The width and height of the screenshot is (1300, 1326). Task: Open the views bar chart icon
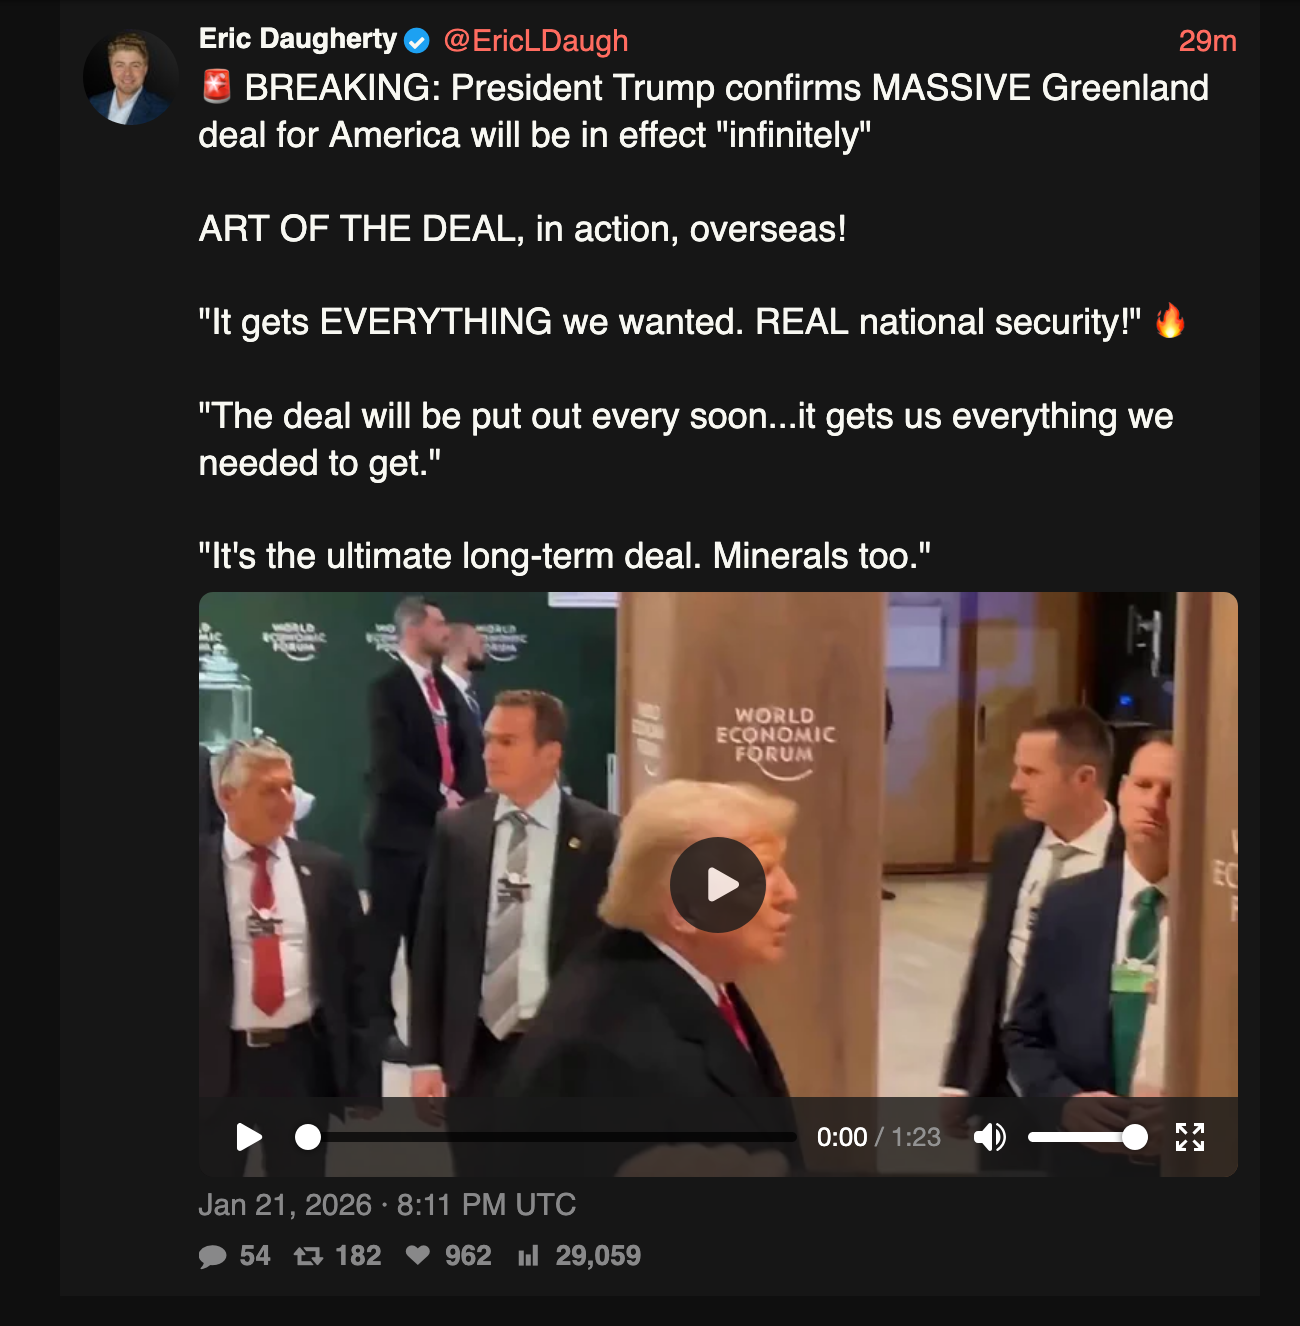pos(529,1256)
